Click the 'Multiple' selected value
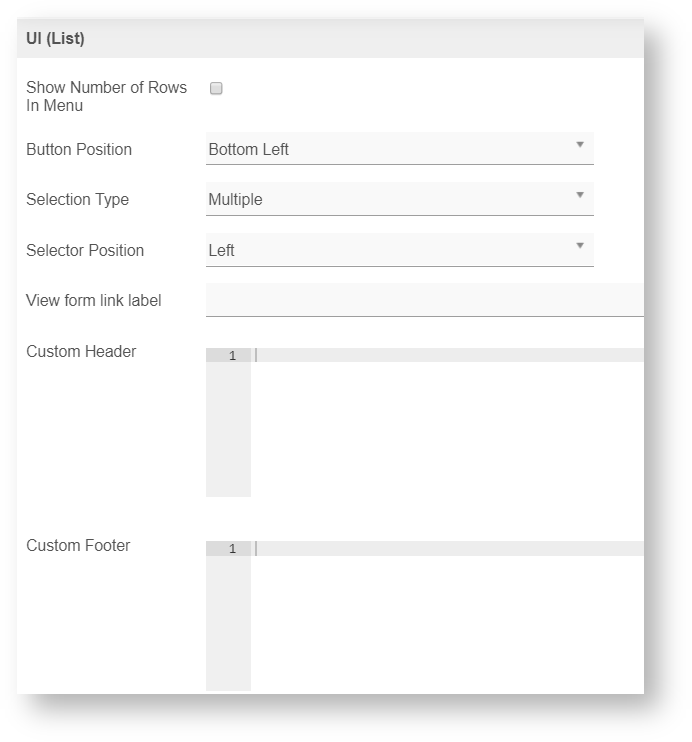692x742 pixels. pos(236,200)
